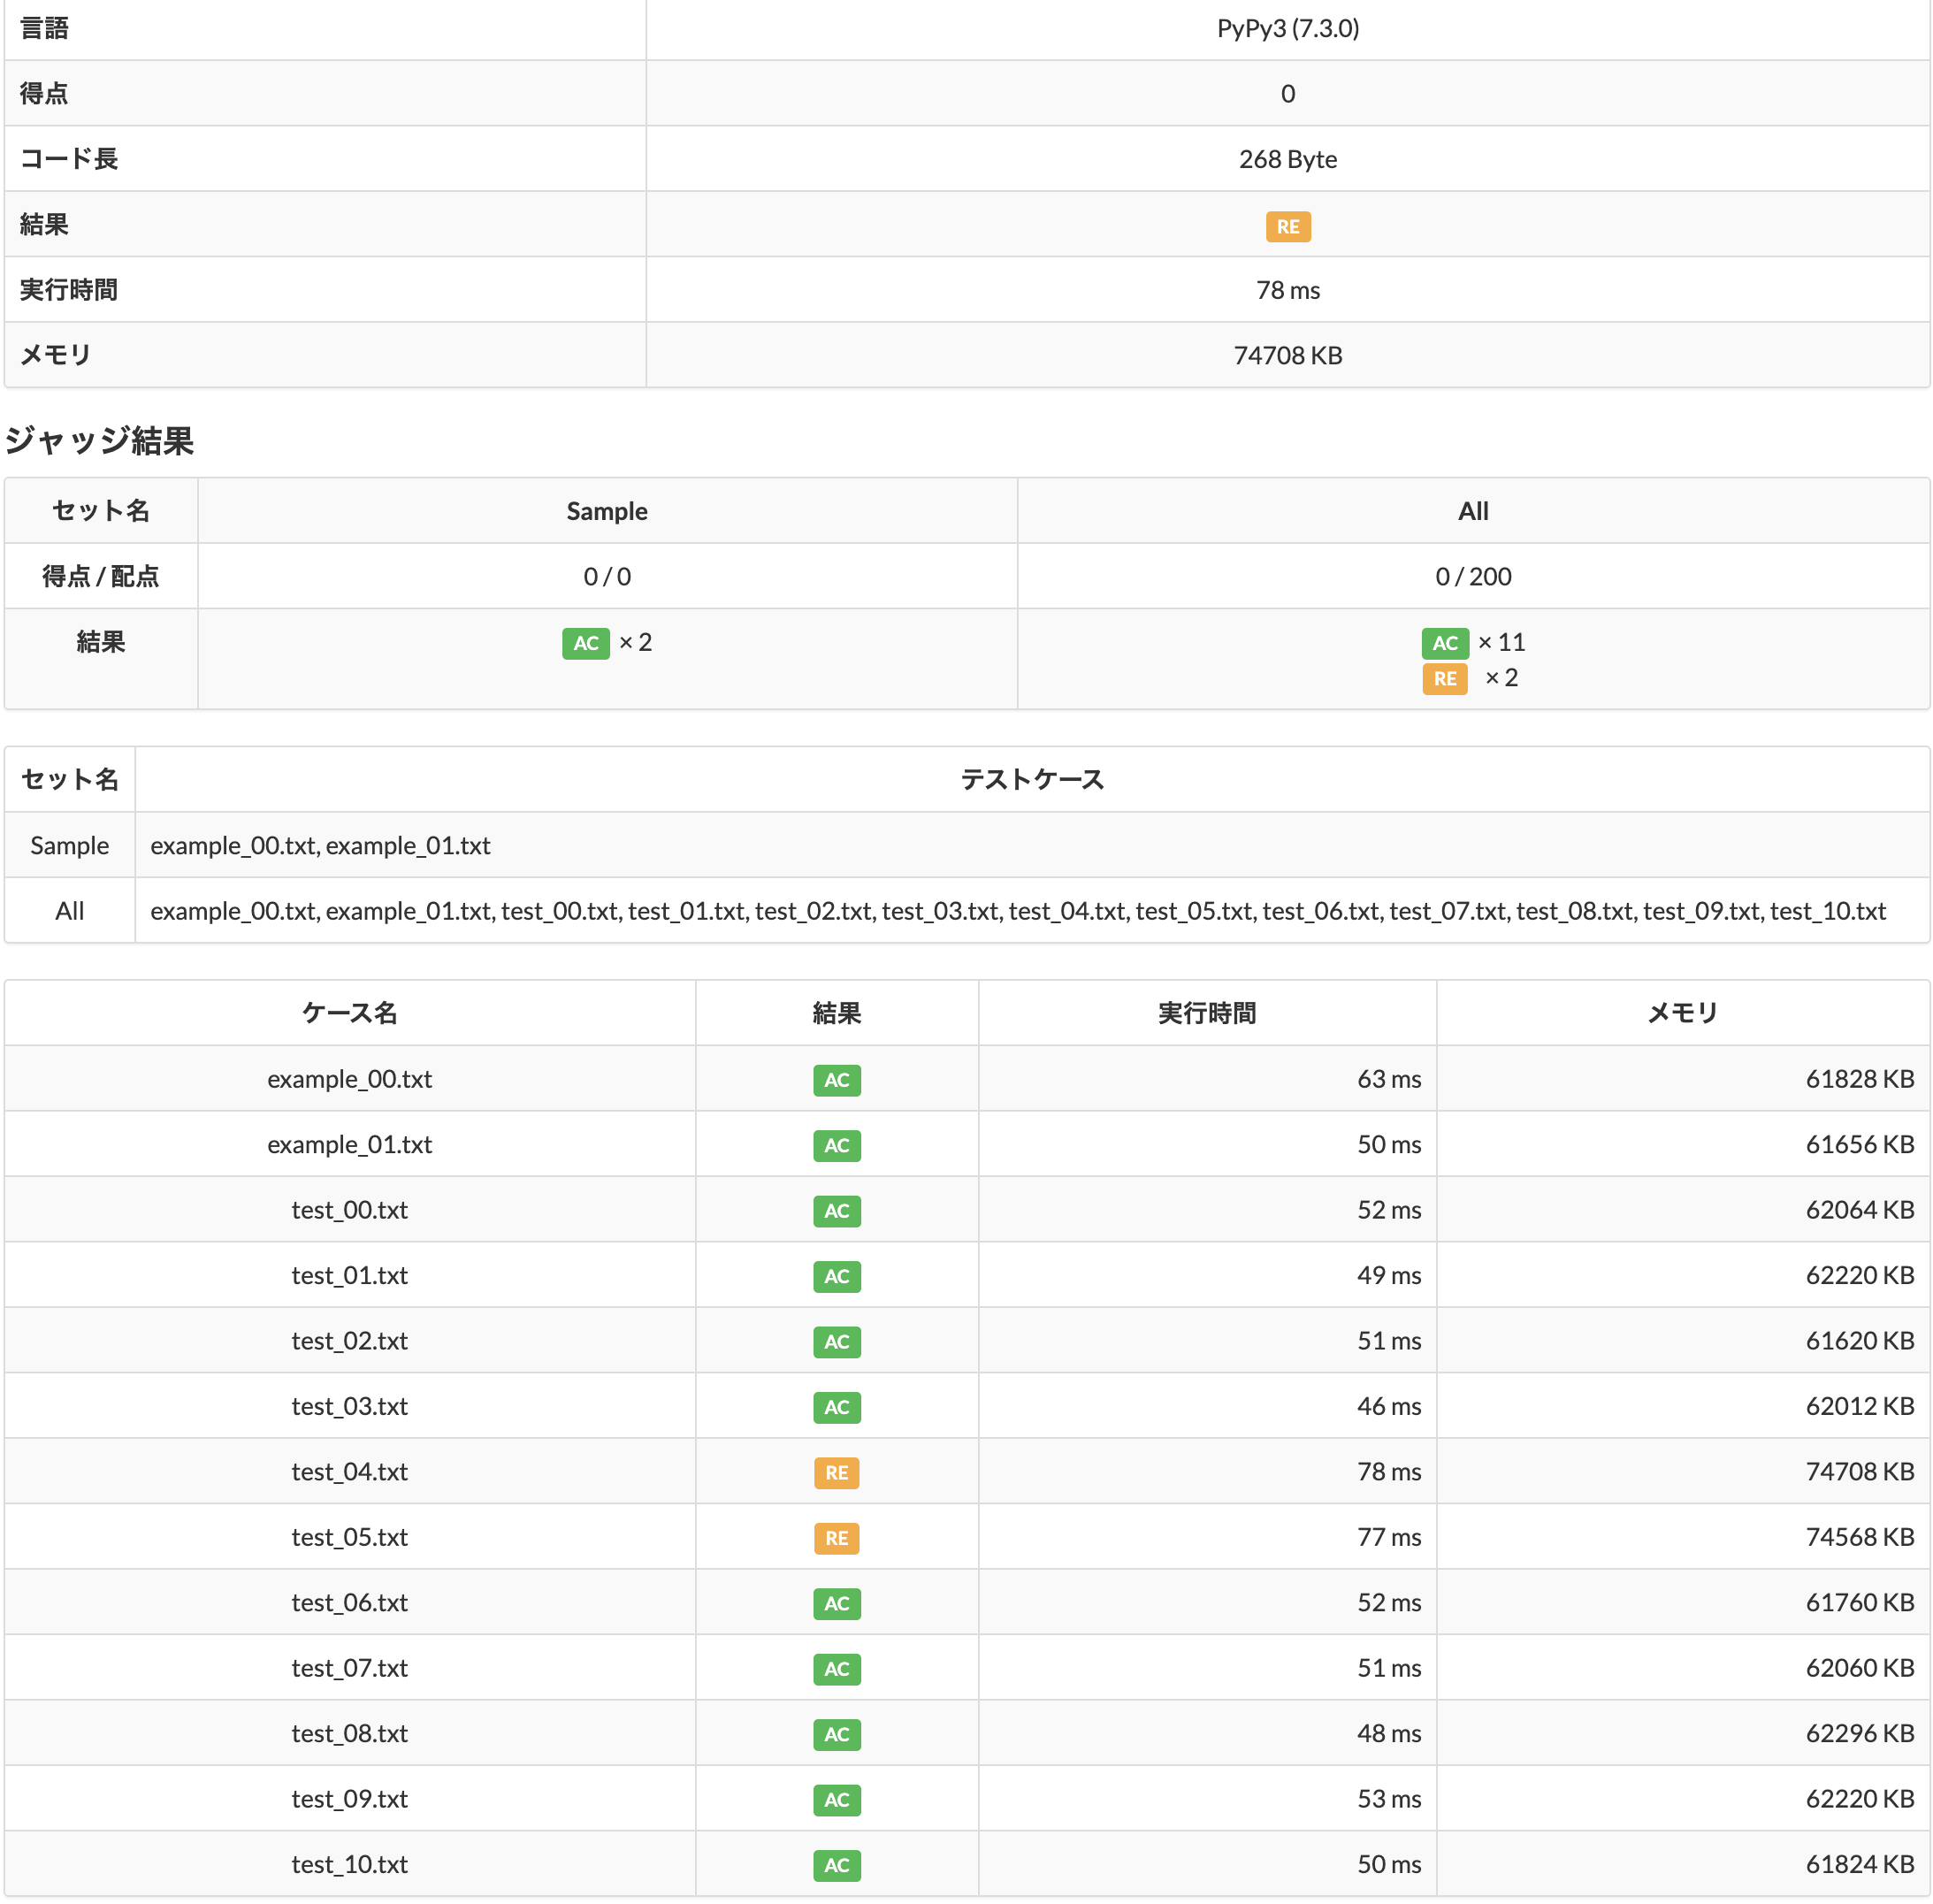The width and height of the screenshot is (1933, 1904).
Task: Click the コード長 value showing 268 Byte
Action: [x=1287, y=158]
